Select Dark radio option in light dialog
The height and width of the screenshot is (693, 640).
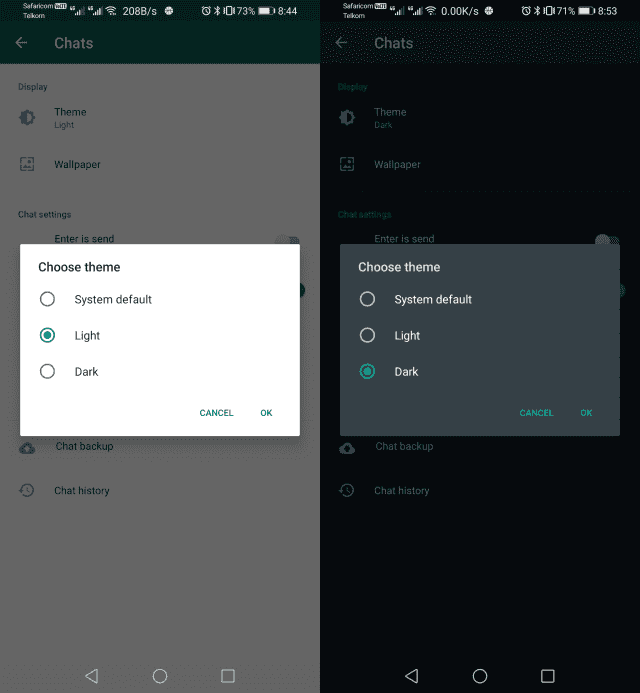point(47,372)
